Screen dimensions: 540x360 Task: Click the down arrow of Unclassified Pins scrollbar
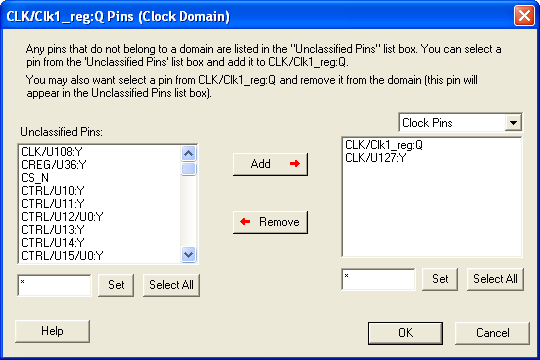coord(188,255)
